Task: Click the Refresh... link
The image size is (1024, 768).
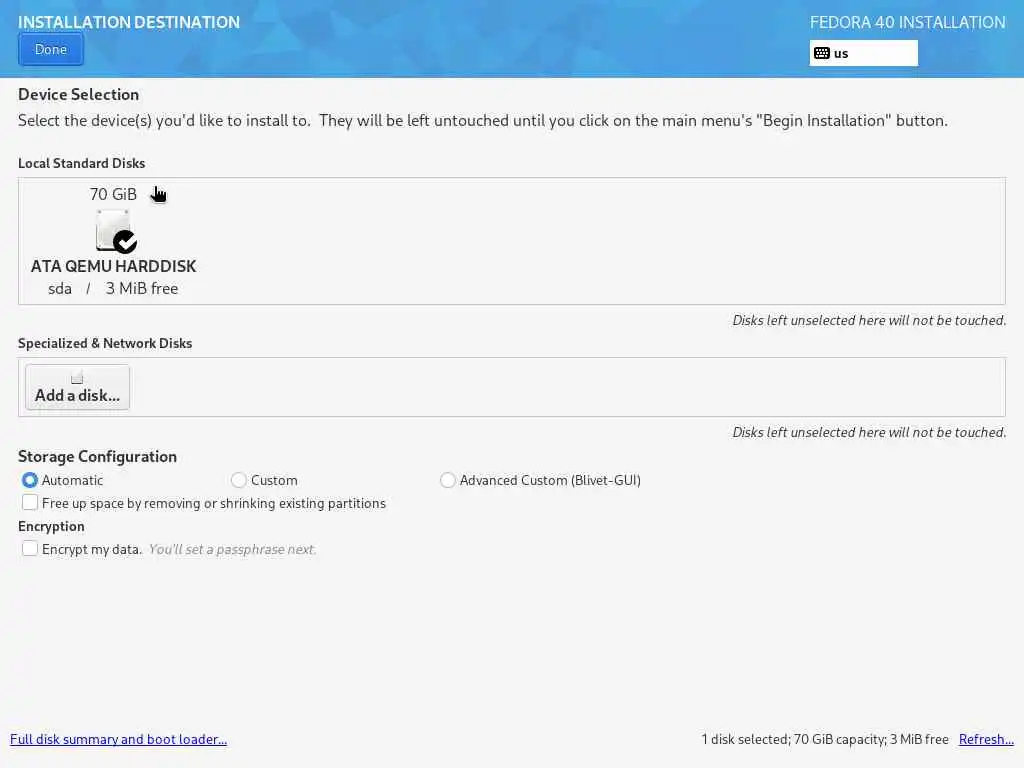Action: point(986,739)
